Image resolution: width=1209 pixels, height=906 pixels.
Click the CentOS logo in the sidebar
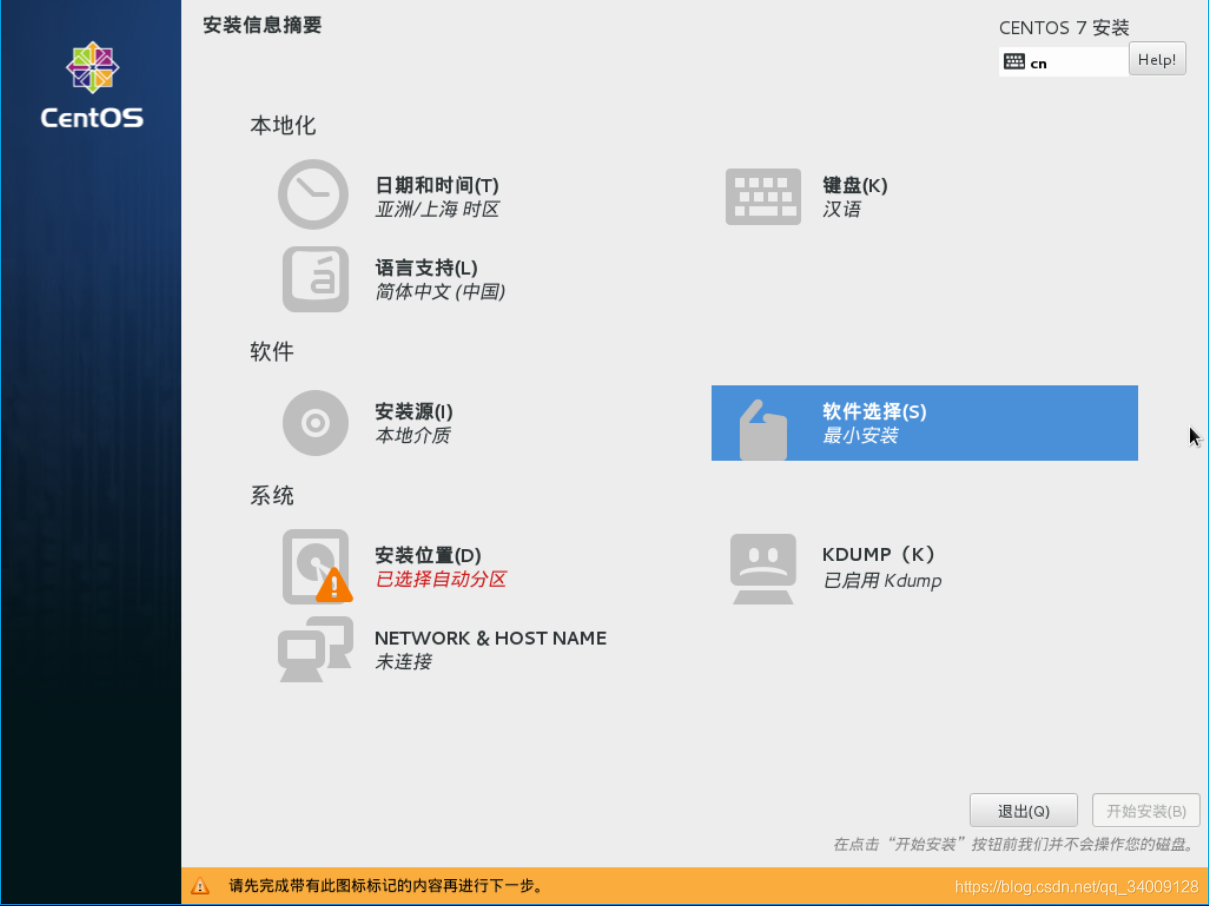(92, 86)
